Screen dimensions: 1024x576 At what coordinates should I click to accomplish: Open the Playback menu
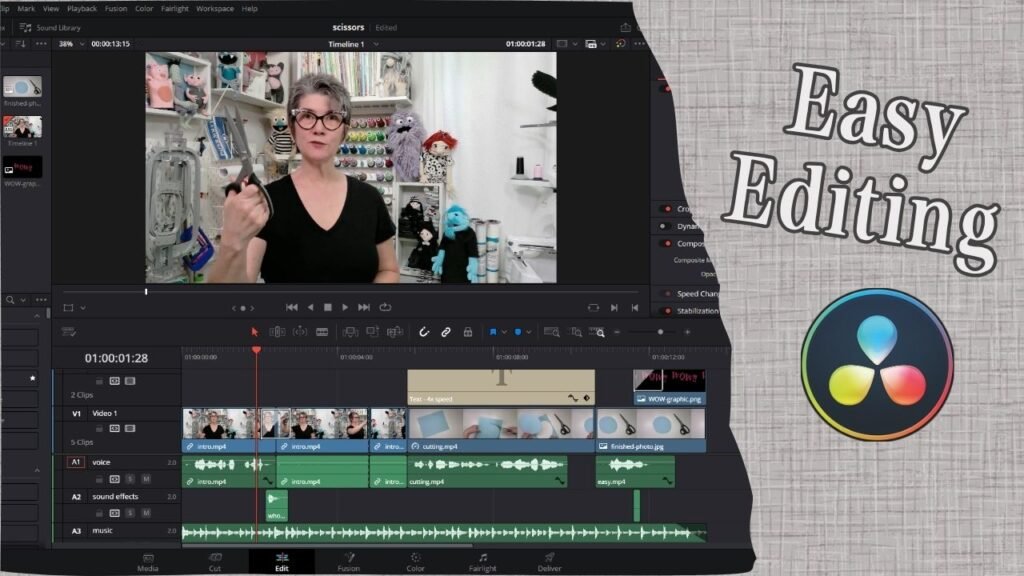(84, 7)
